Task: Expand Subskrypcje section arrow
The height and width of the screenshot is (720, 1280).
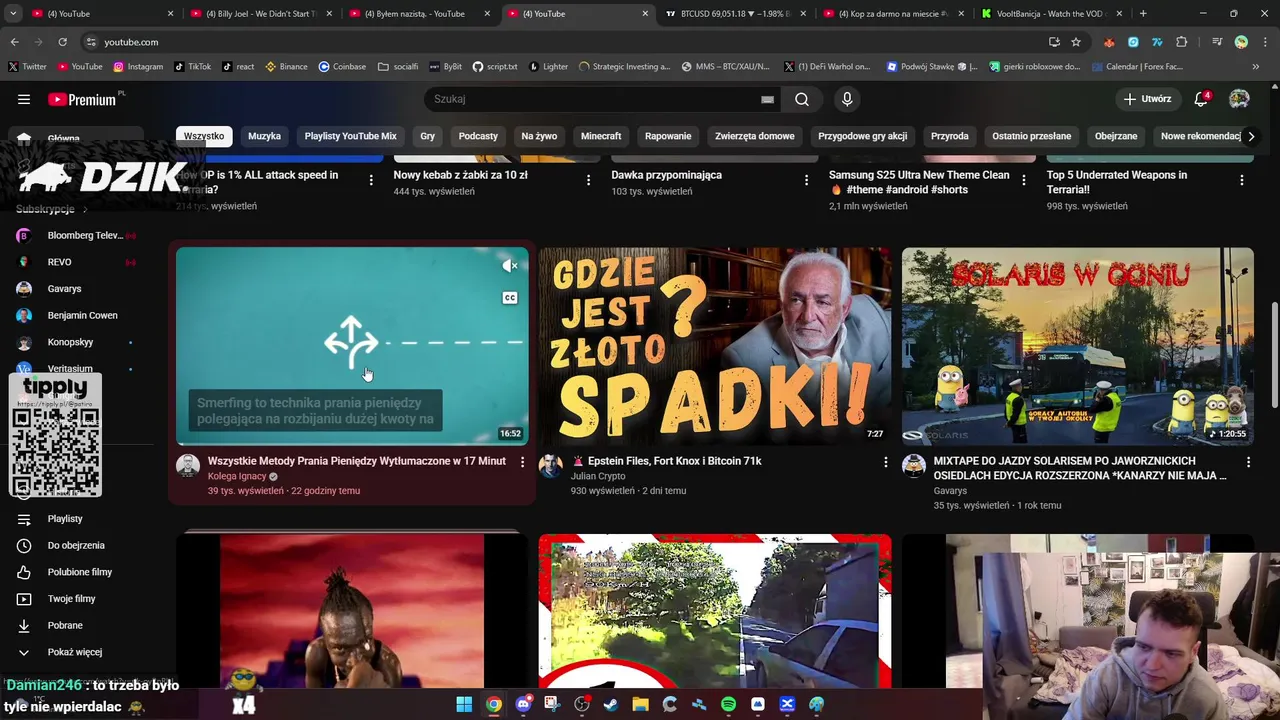Action: click(85, 209)
